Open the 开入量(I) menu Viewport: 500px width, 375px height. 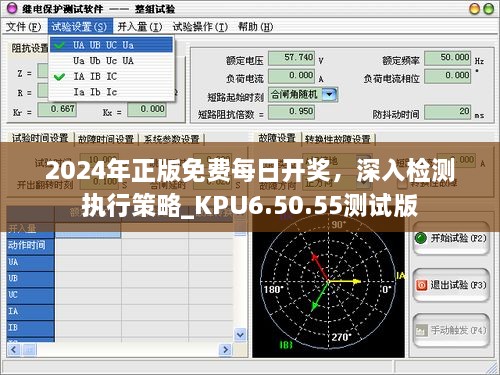139,27
